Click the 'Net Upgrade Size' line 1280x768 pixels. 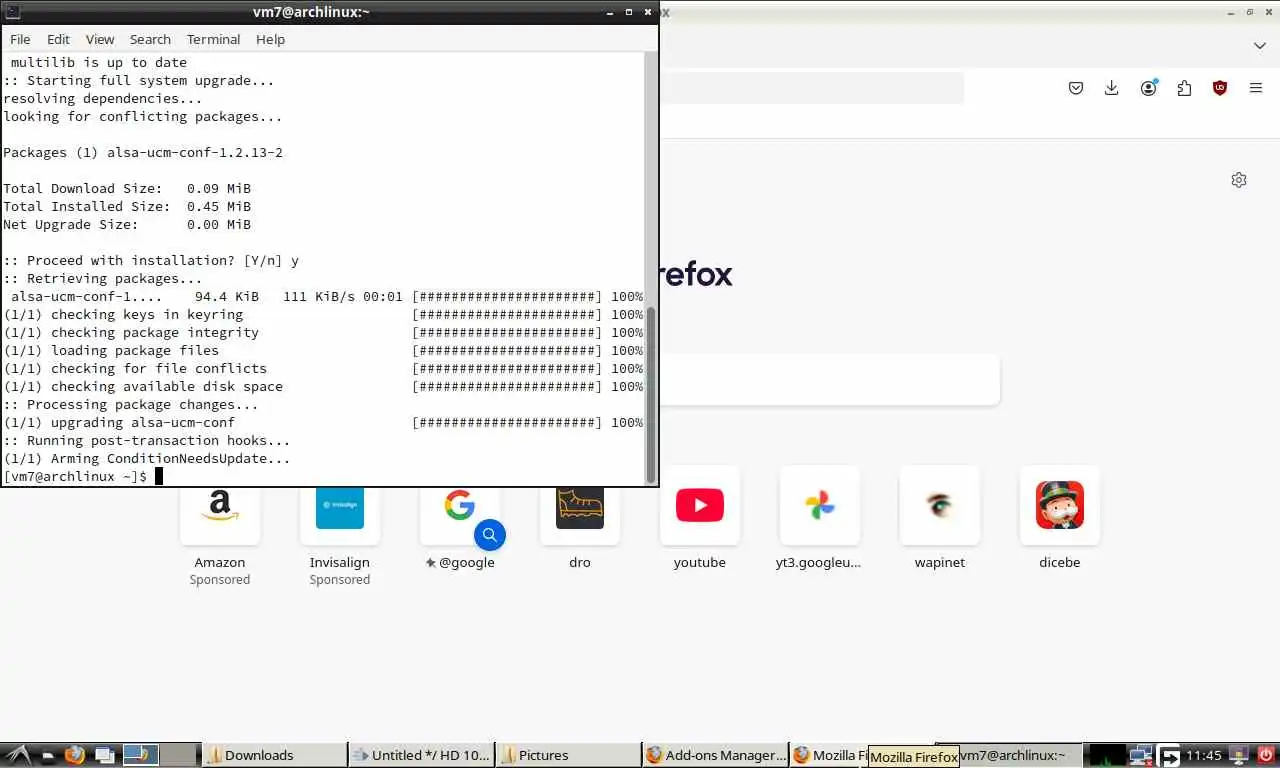(x=127, y=224)
